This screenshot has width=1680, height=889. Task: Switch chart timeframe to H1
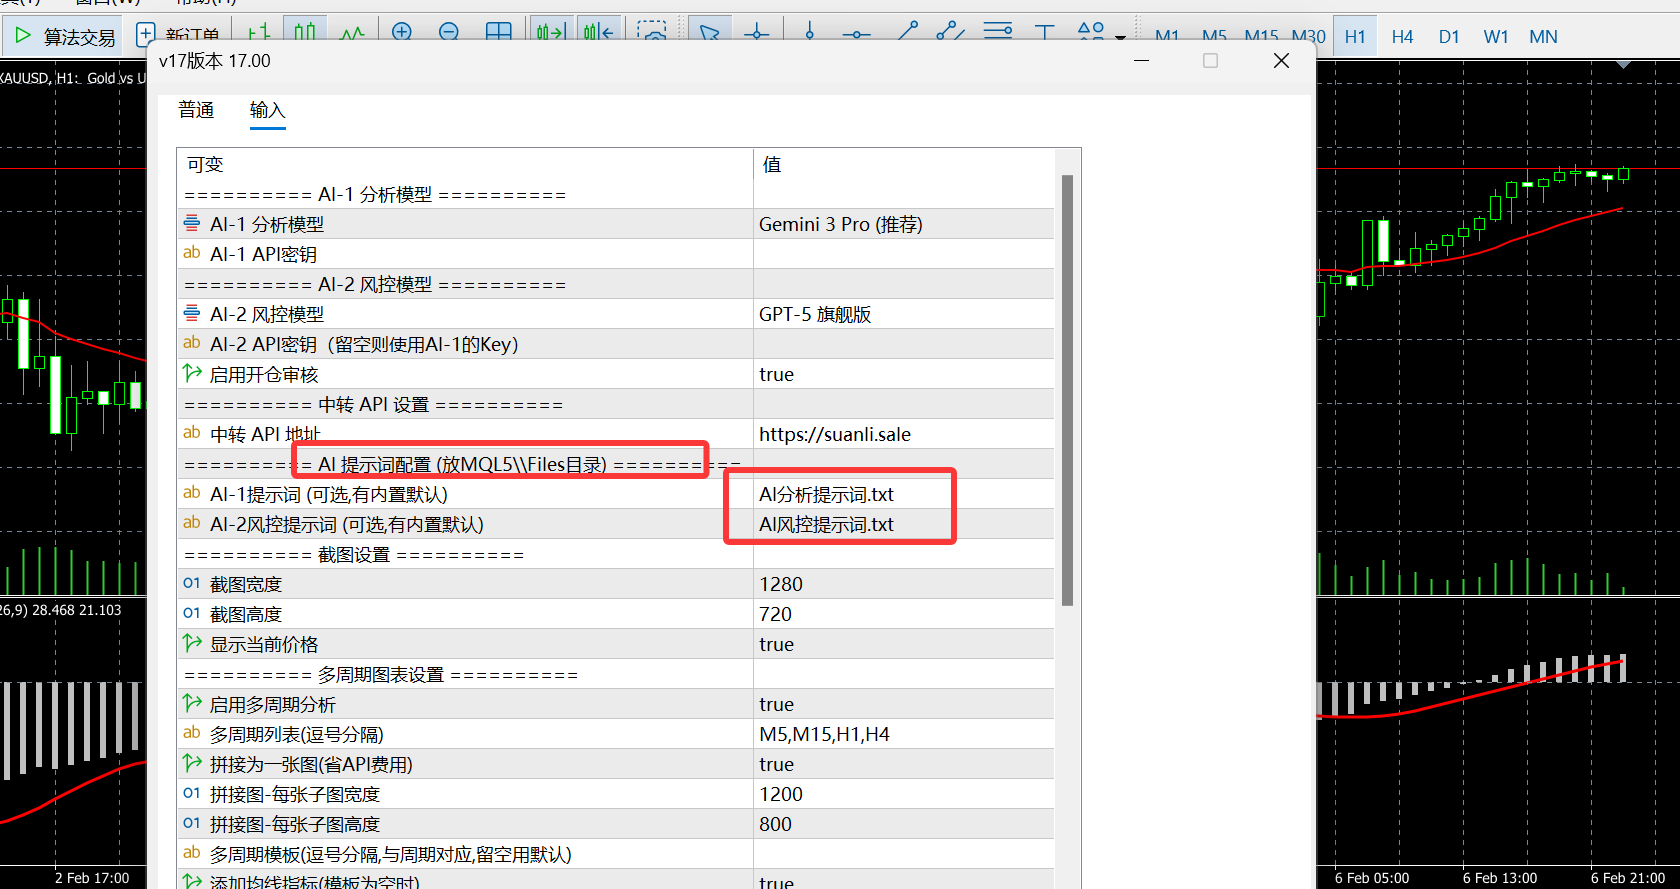click(x=1355, y=37)
